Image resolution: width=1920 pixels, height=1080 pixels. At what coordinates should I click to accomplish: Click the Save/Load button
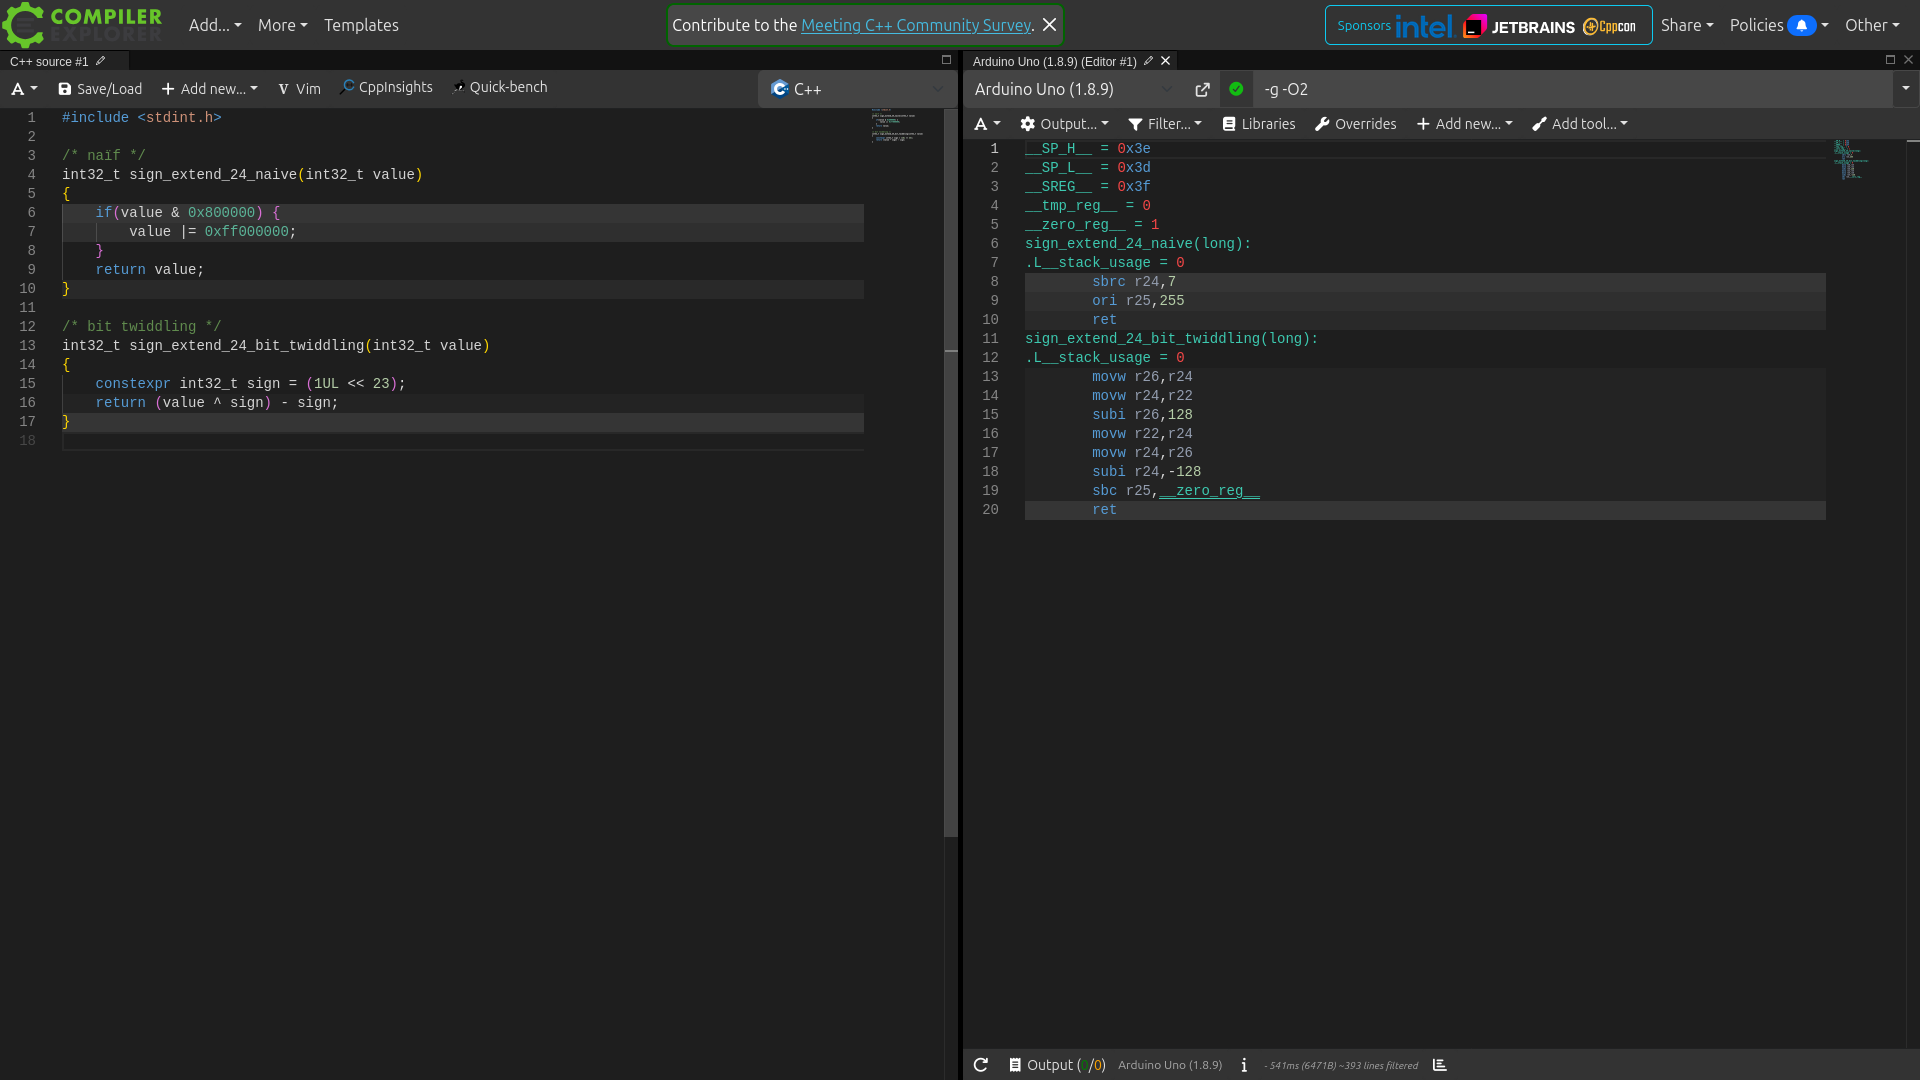click(x=100, y=89)
